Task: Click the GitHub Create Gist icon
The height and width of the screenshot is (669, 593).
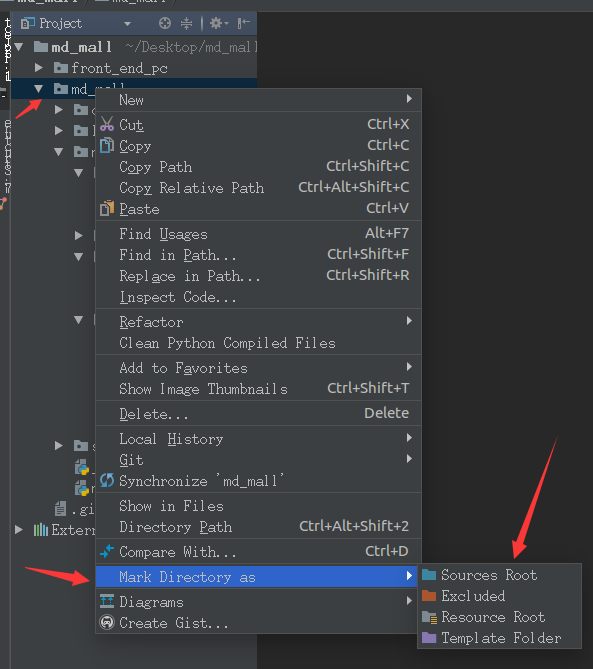Action: tap(107, 622)
